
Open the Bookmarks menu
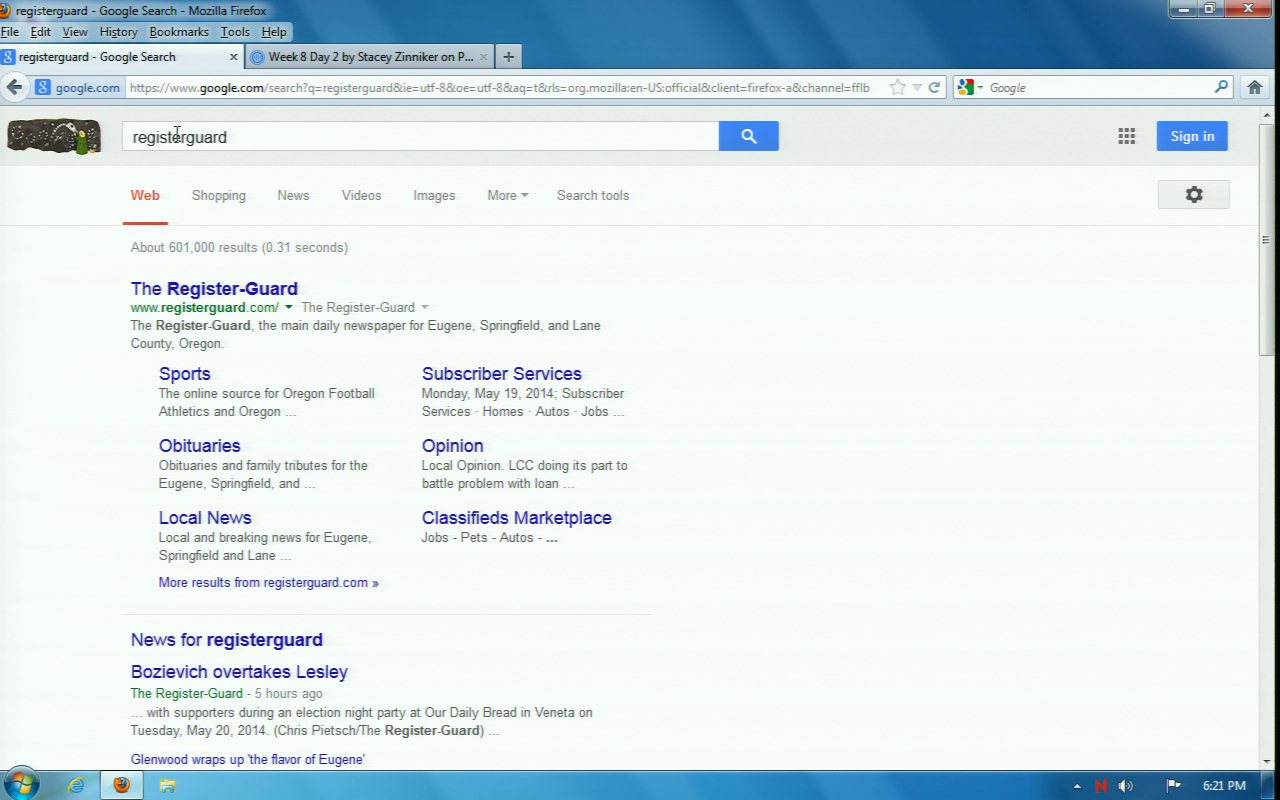178,32
